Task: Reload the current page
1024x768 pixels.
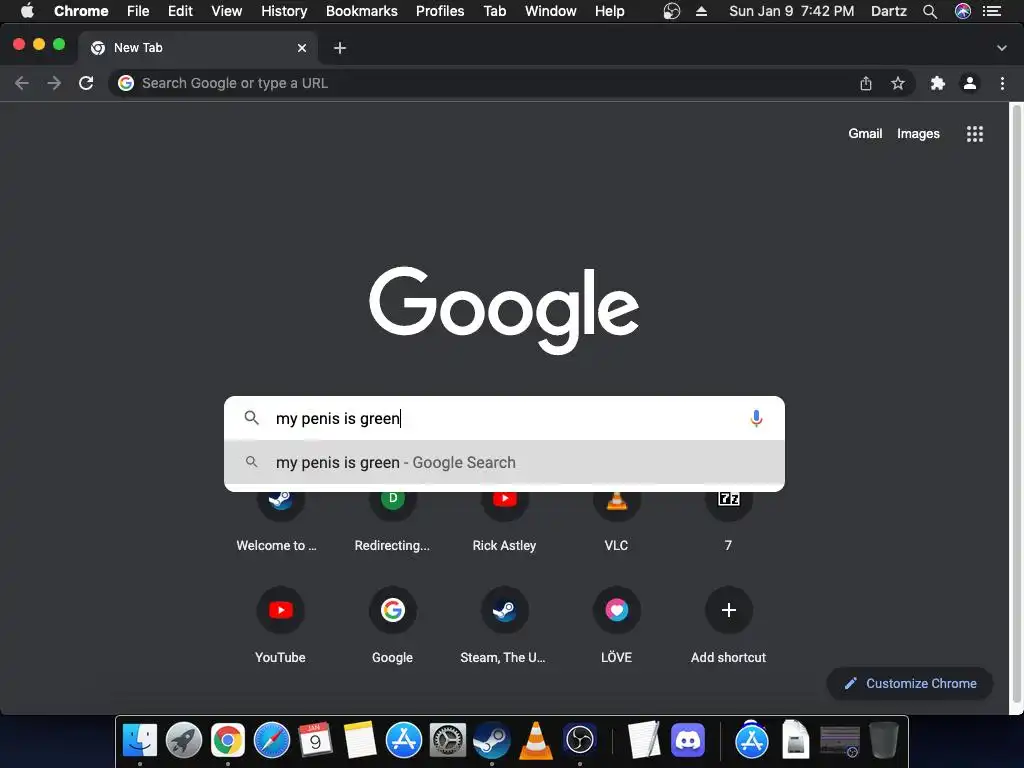Action: click(86, 83)
